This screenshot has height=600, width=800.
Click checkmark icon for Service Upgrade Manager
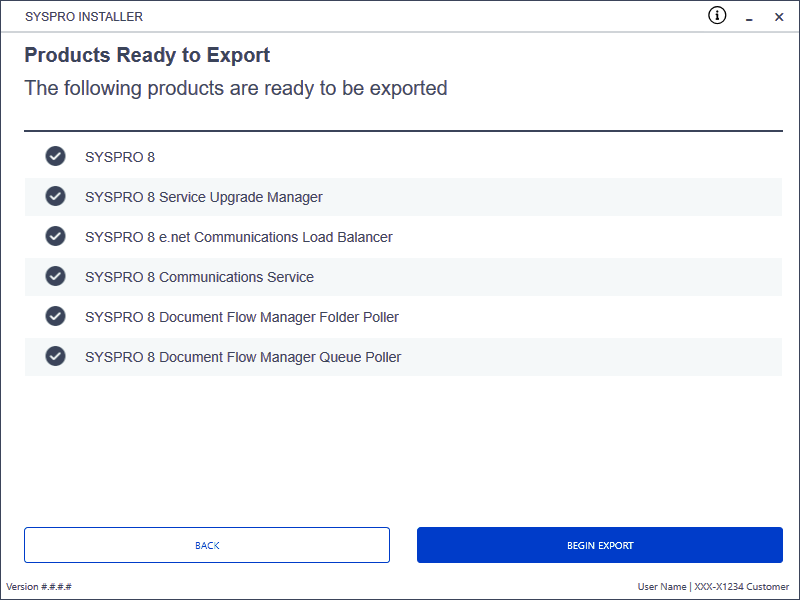tap(55, 196)
